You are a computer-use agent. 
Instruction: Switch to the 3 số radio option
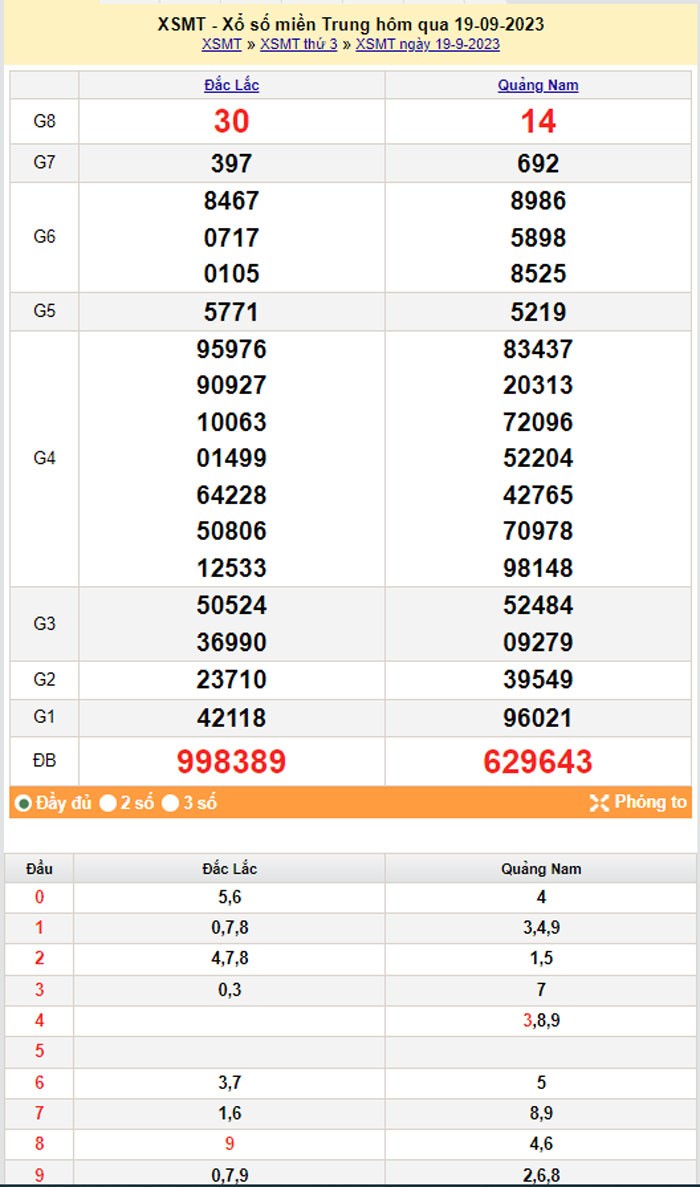[x=171, y=803]
